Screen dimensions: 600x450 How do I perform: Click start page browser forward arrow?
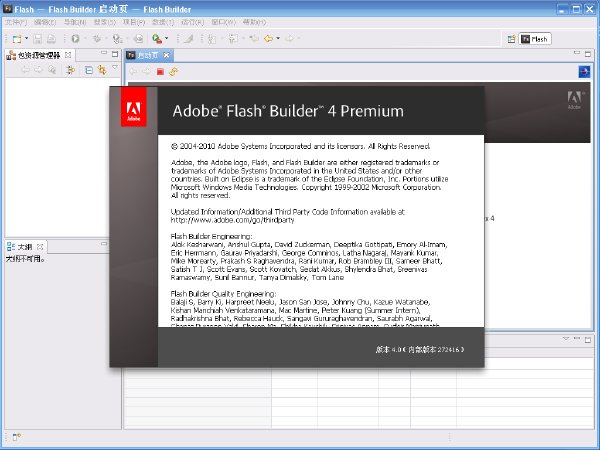pyautogui.click(x=147, y=72)
